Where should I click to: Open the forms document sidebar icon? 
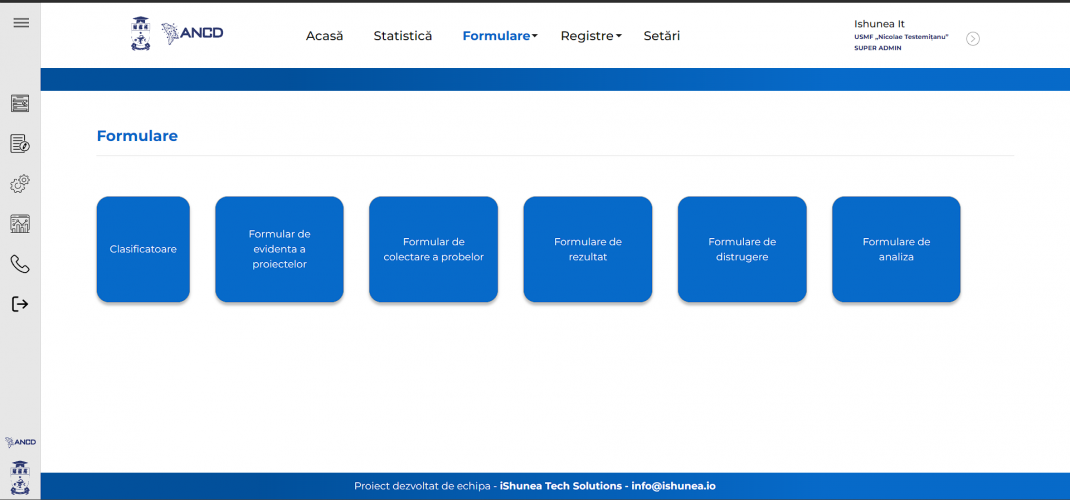tap(20, 143)
